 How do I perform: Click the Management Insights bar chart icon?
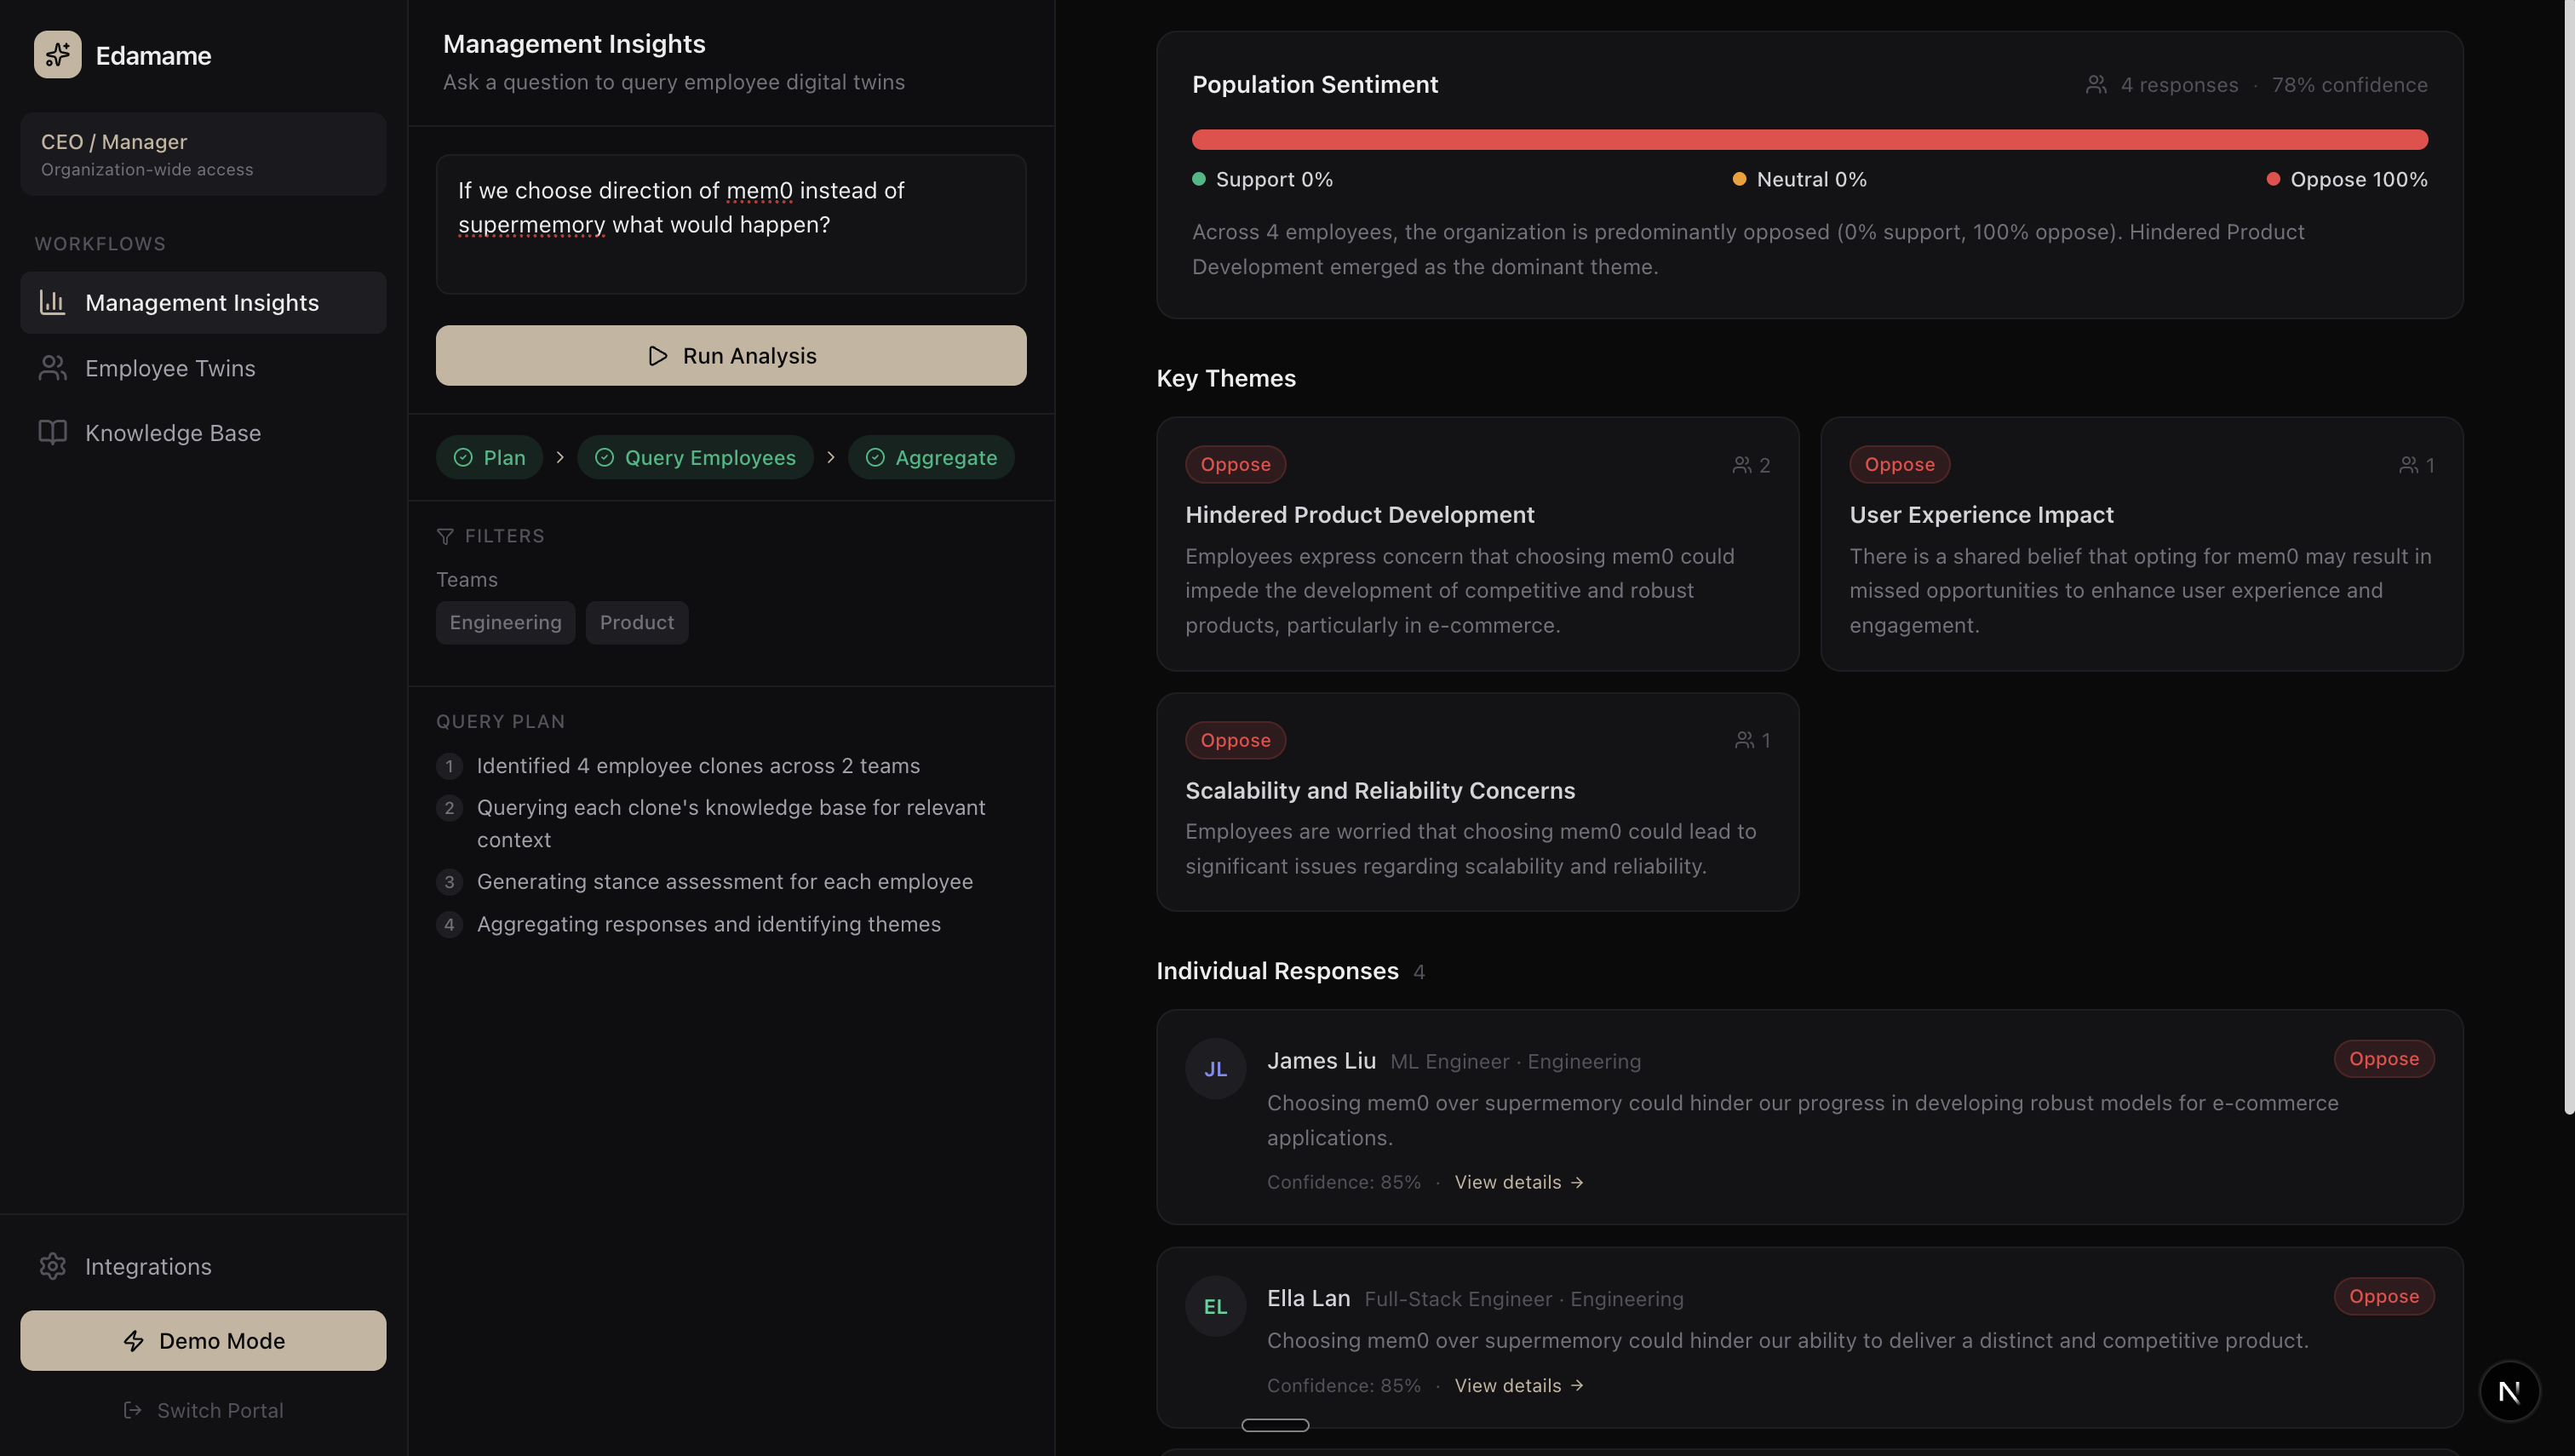point(52,302)
